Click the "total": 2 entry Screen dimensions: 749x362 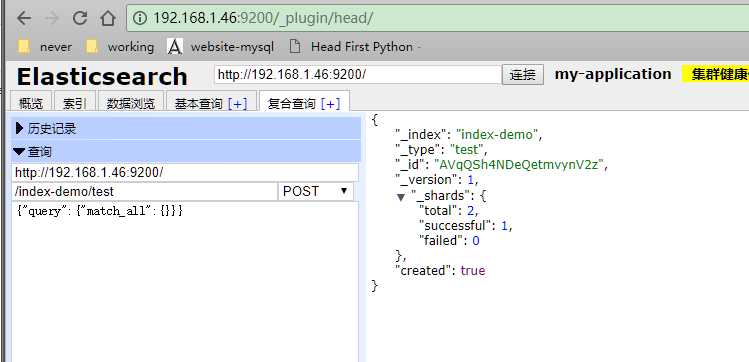point(448,210)
